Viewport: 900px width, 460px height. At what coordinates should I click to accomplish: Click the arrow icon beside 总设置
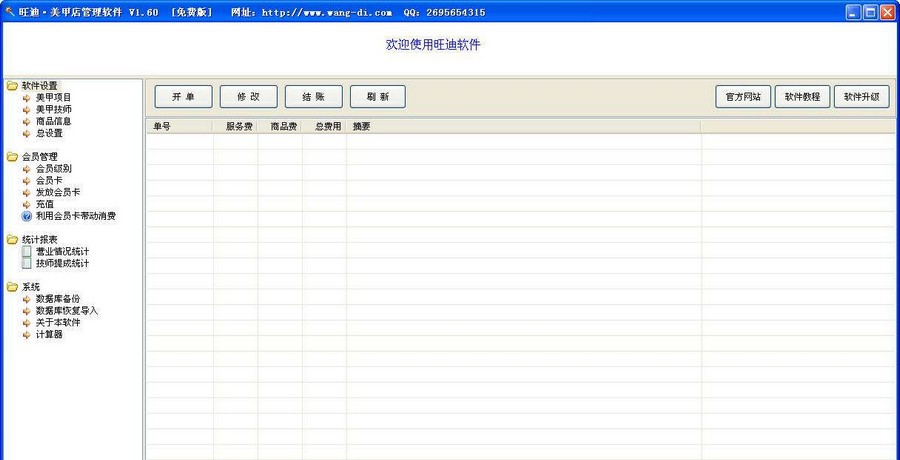tap(26, 134)
